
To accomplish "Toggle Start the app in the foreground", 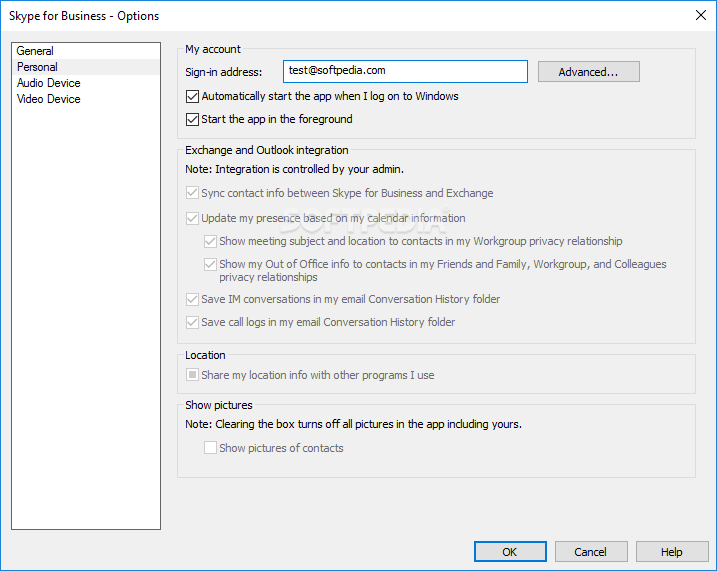I will click(x=193, y=119).
